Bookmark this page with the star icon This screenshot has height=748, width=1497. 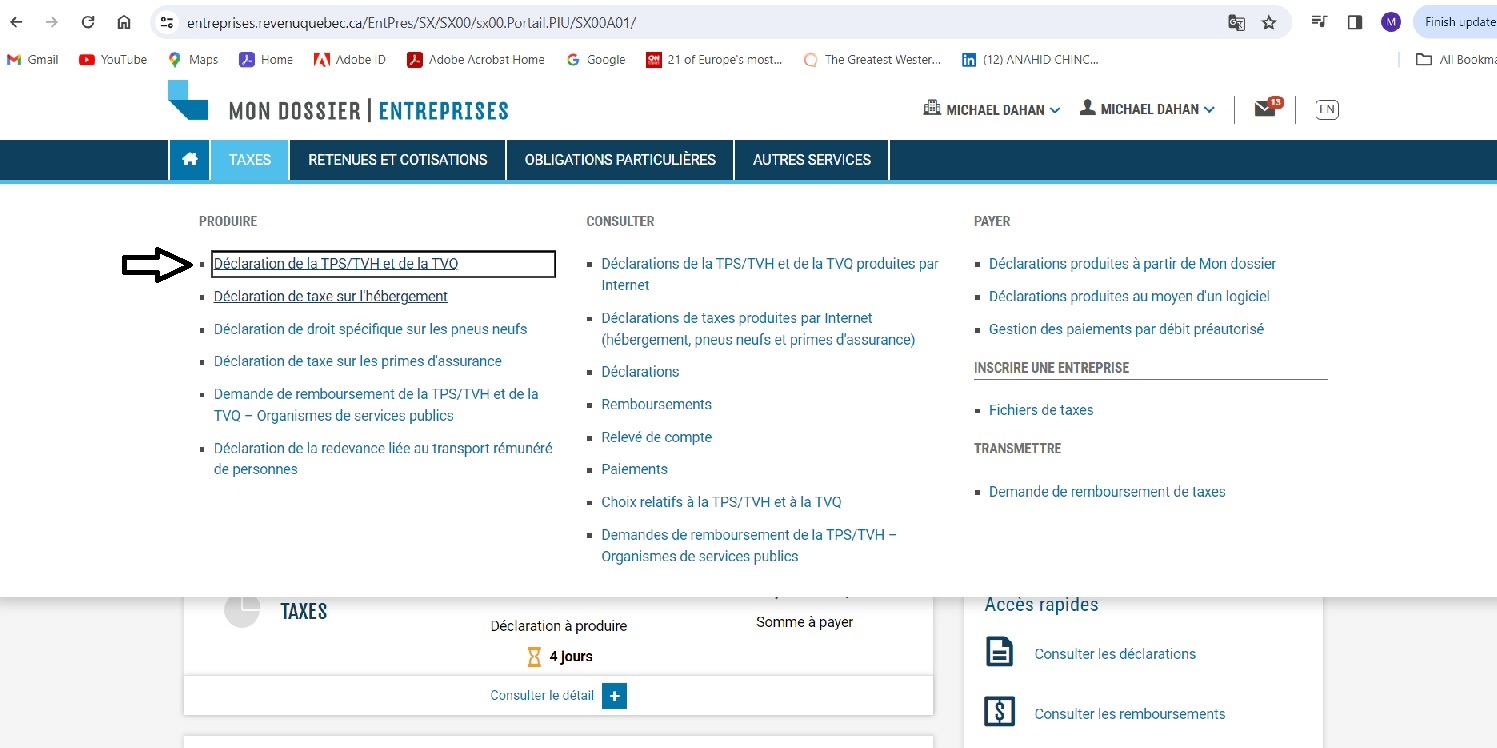(1269, 22)
